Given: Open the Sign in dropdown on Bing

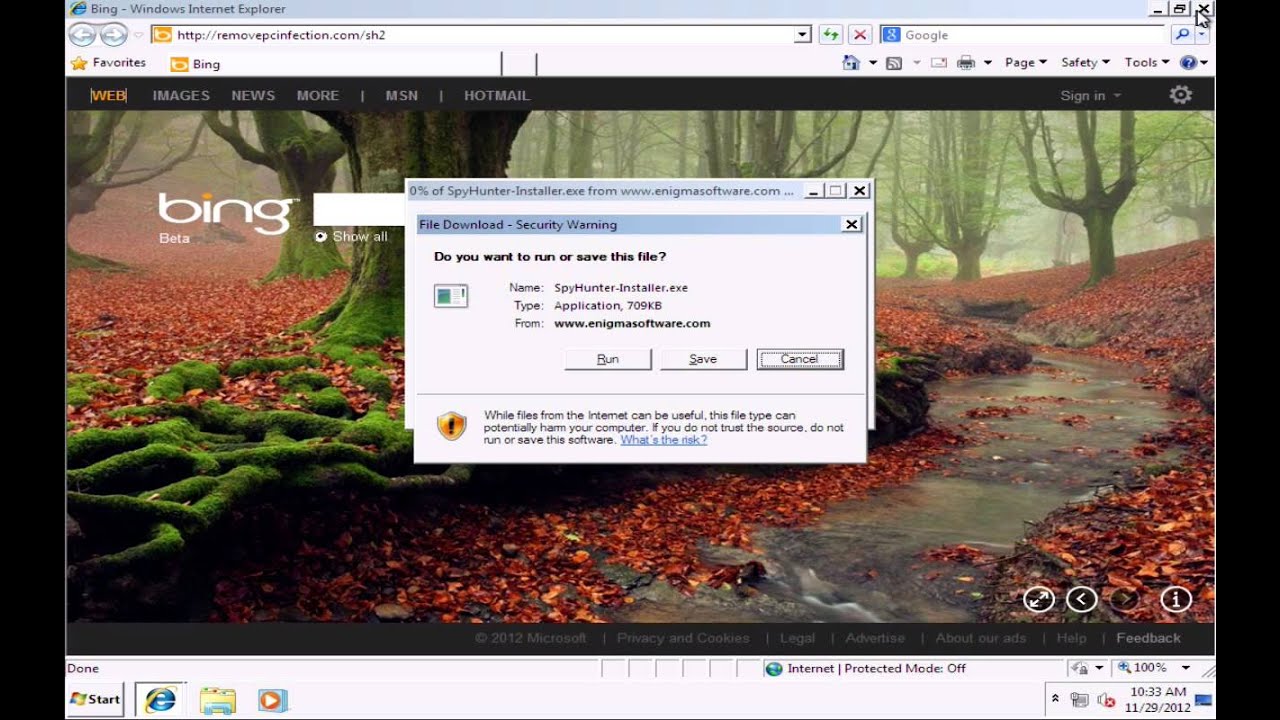Looking at the screenshot, I should click(x=1091, y=96).
